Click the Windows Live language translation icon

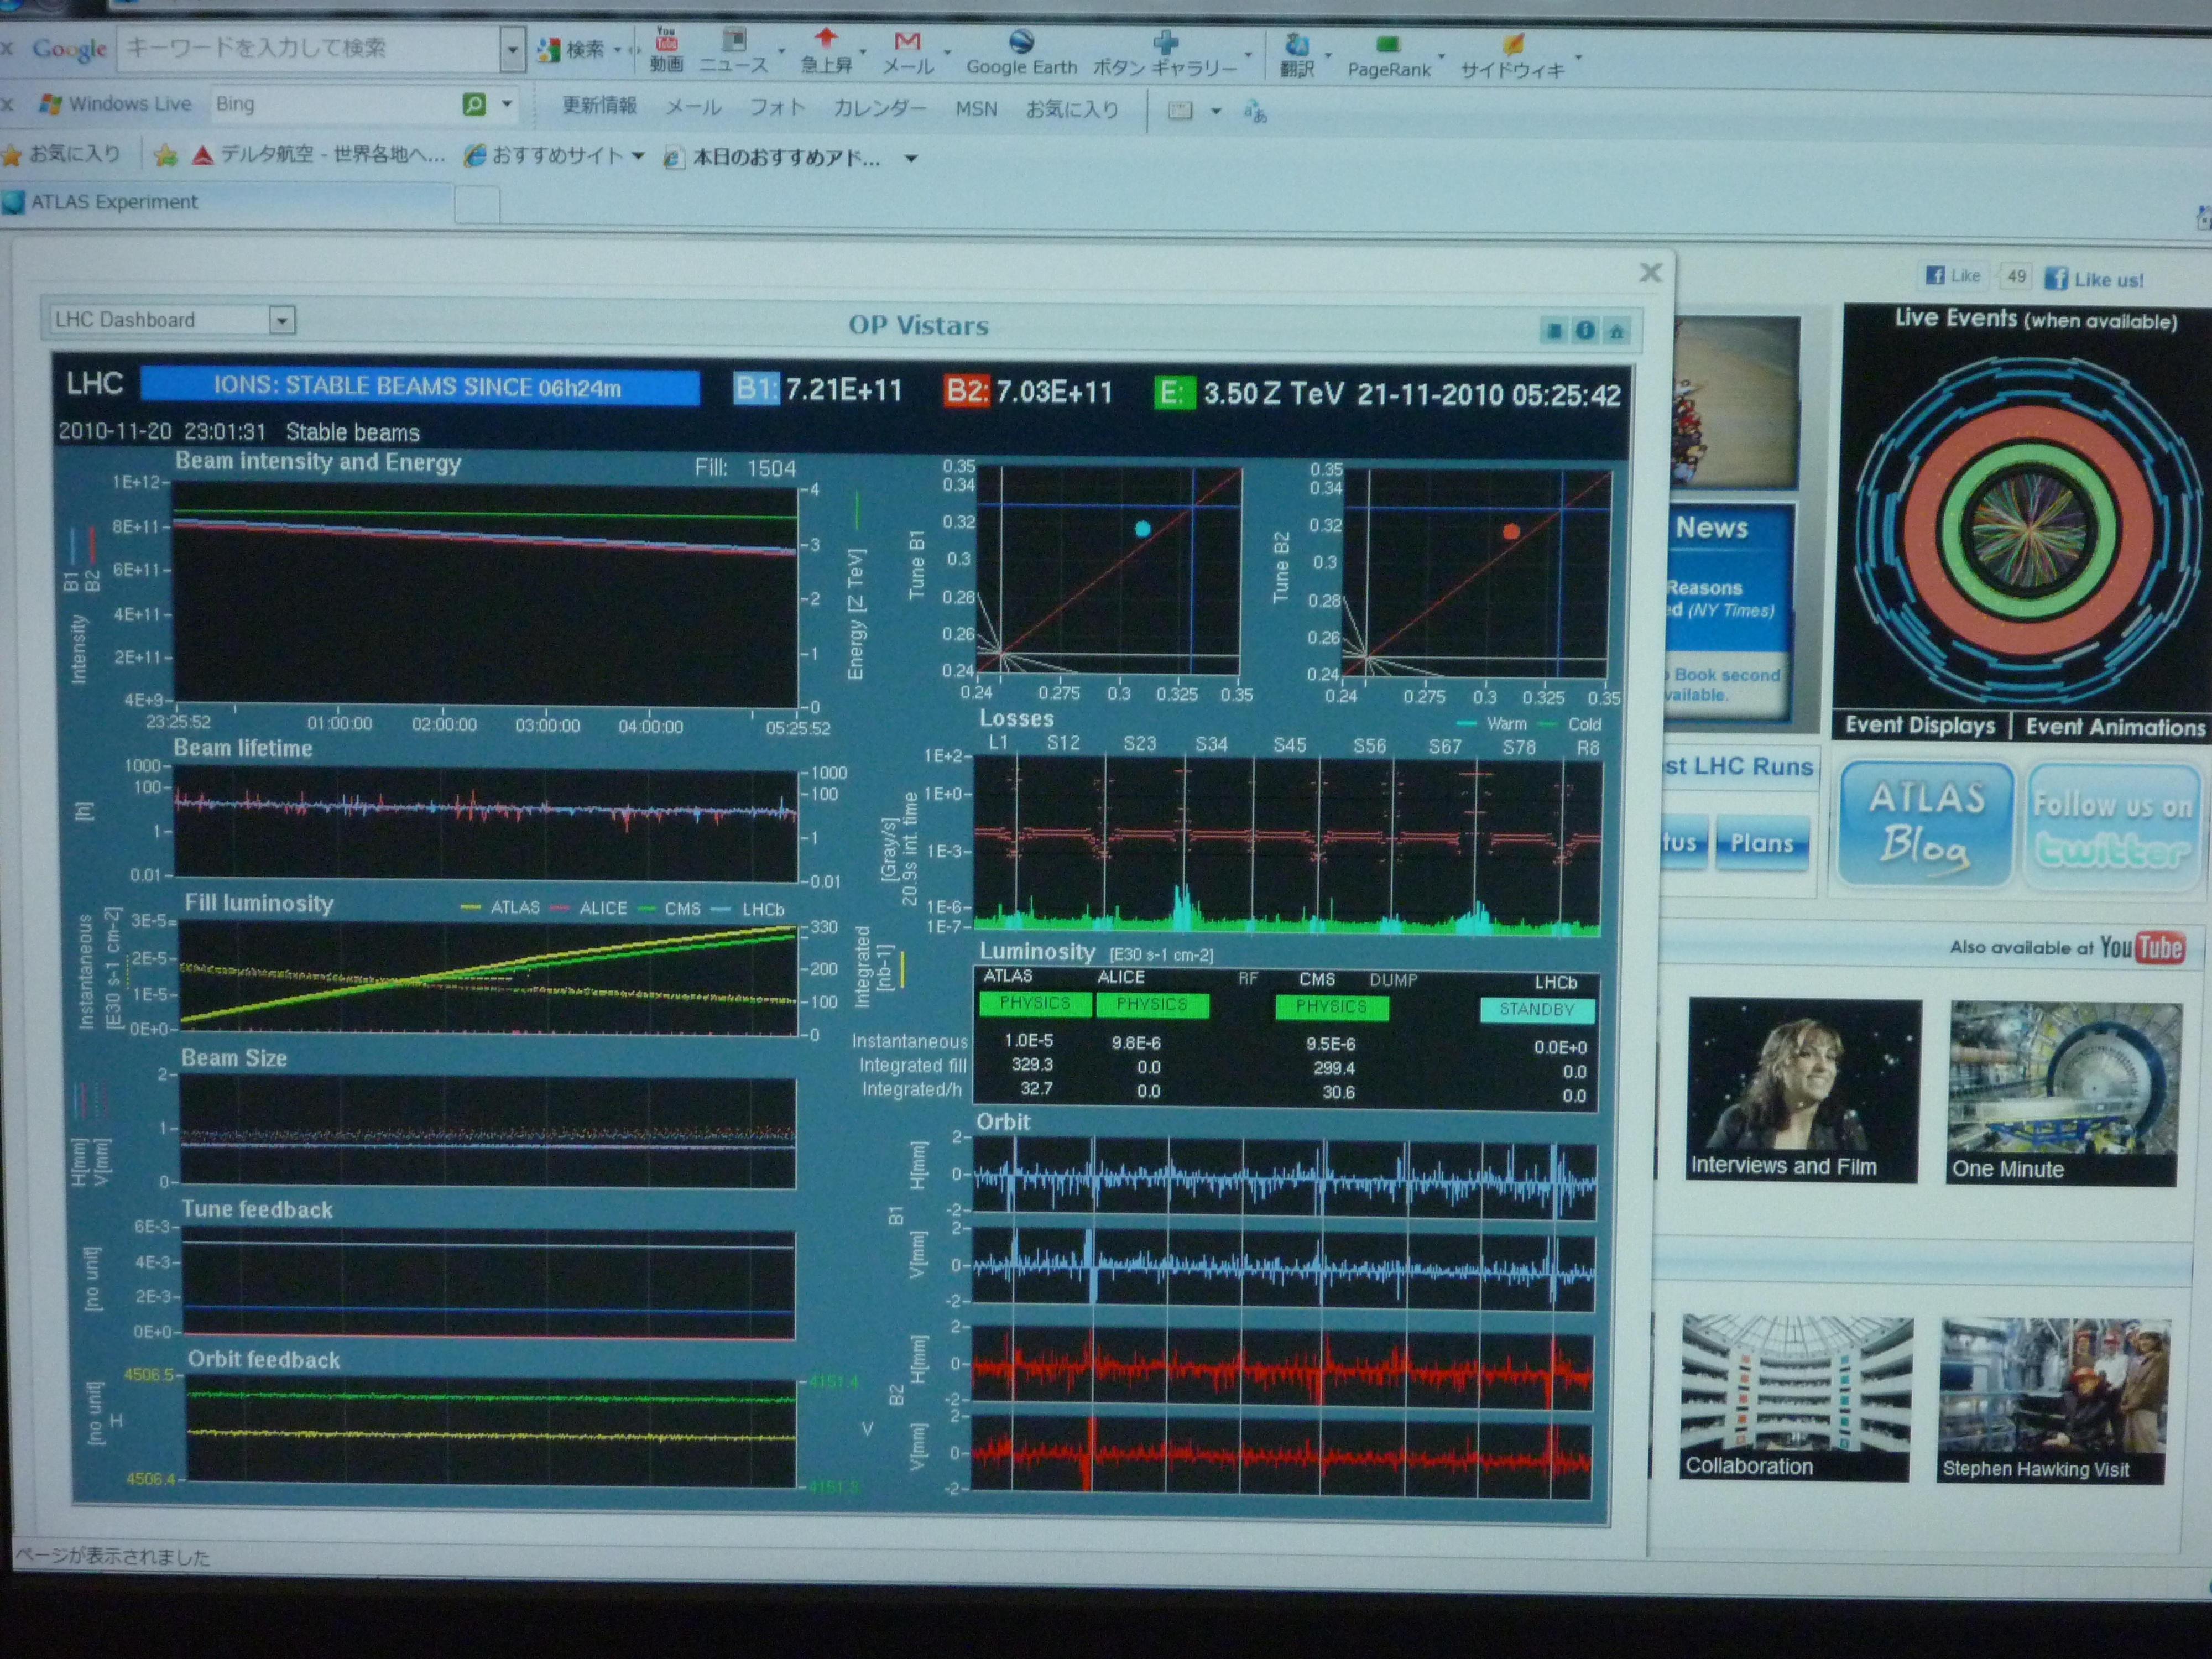[x=1255, y=111]
